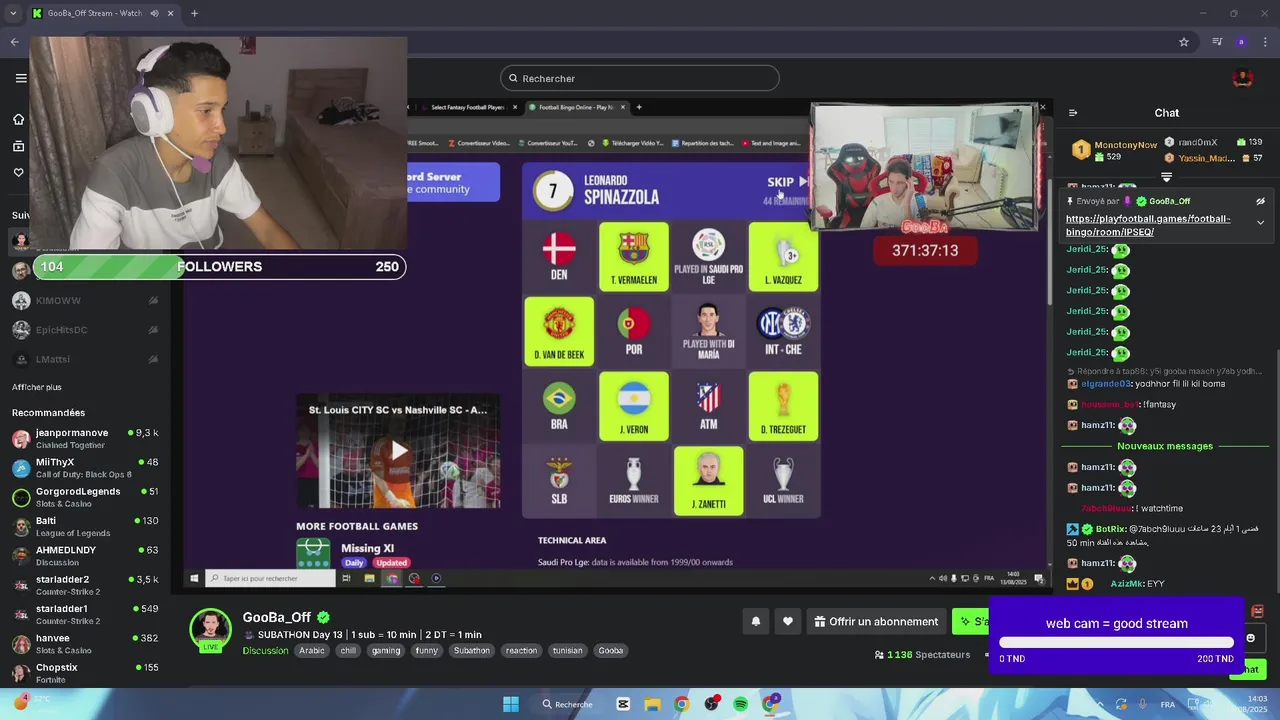Open new browser tab plus button
1280x720 pixels.
pyautogui.click(x=194, y=13)
